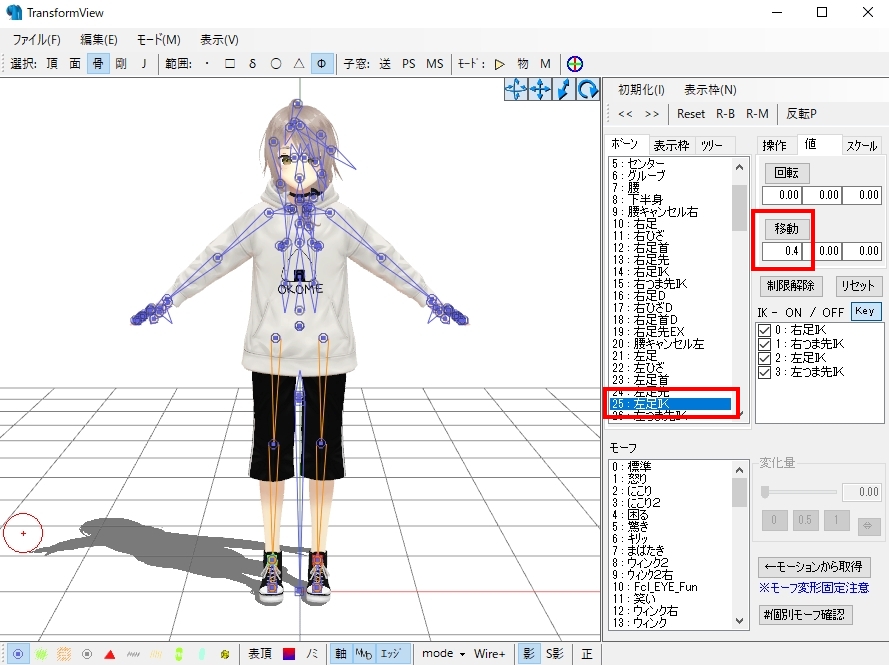889x665 pixels.
Task: Click the pan view icon above the viewport
Action: (539, 89)
